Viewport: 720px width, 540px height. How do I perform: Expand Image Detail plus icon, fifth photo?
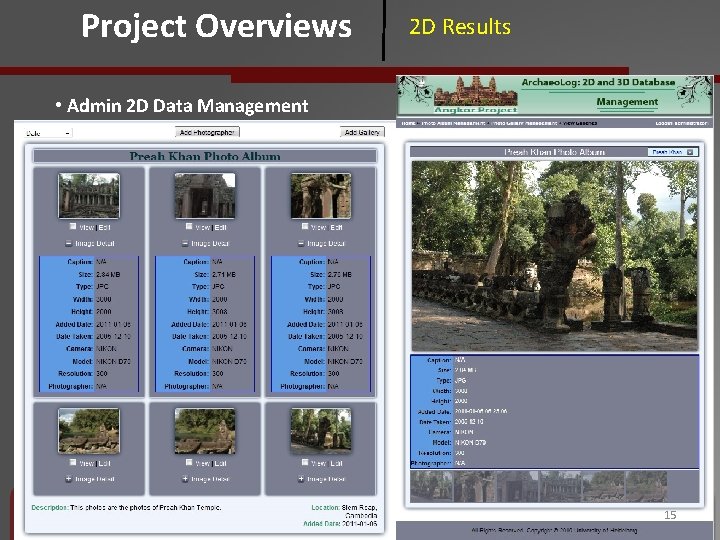tap(185, 479)
